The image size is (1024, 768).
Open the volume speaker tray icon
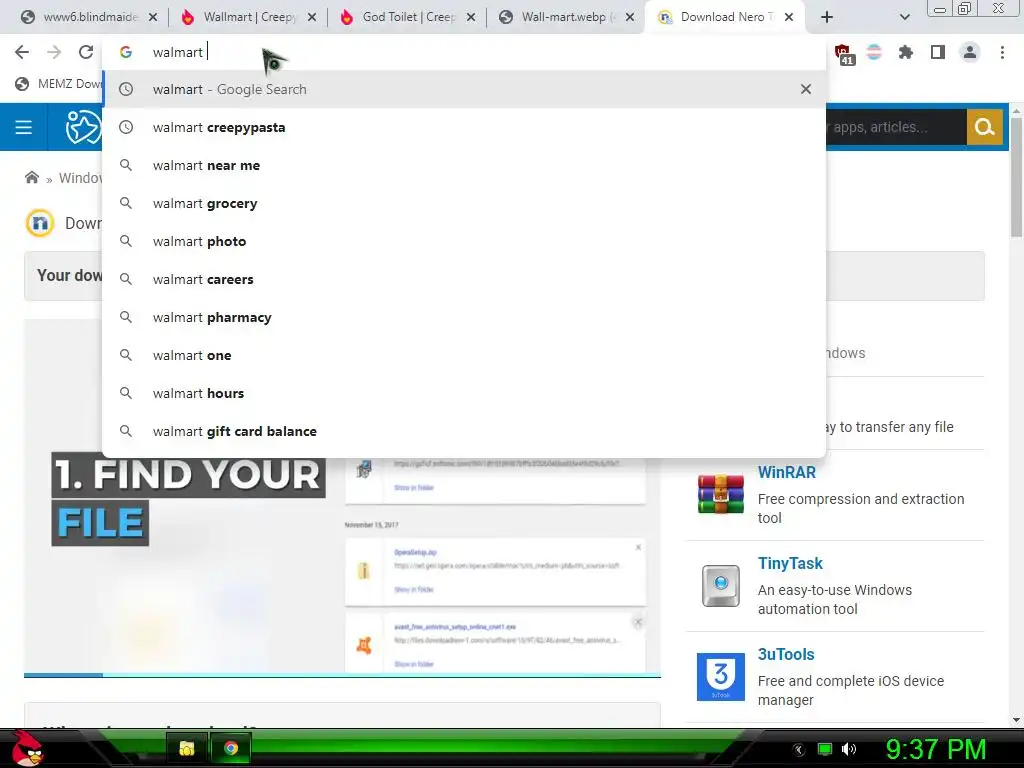(x=849, y=749)
